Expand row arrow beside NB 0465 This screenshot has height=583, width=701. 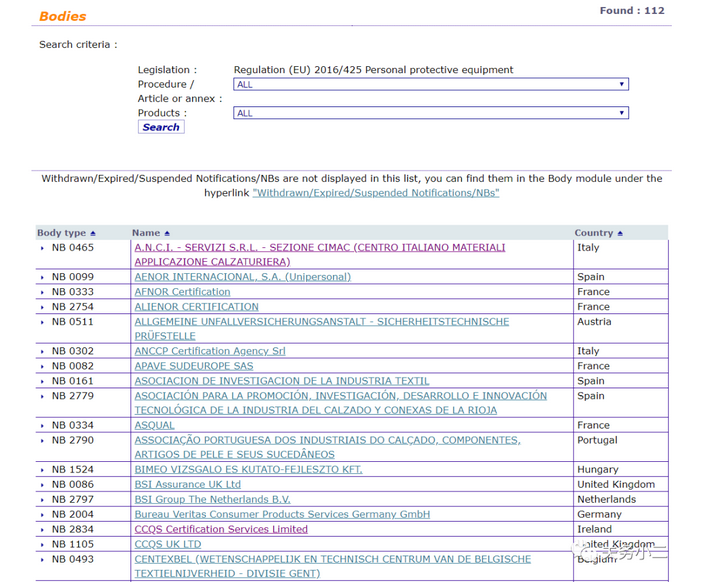[43, 248]
